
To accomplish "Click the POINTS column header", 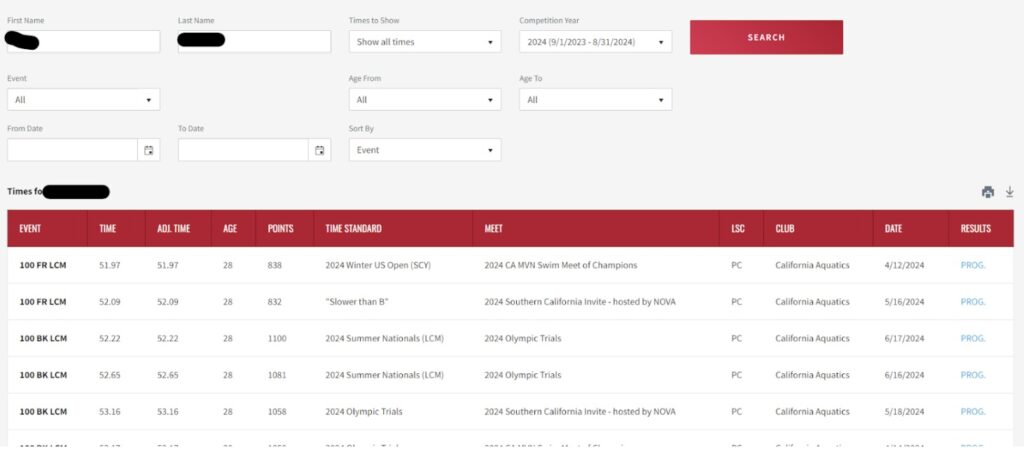I will [281, 229].
